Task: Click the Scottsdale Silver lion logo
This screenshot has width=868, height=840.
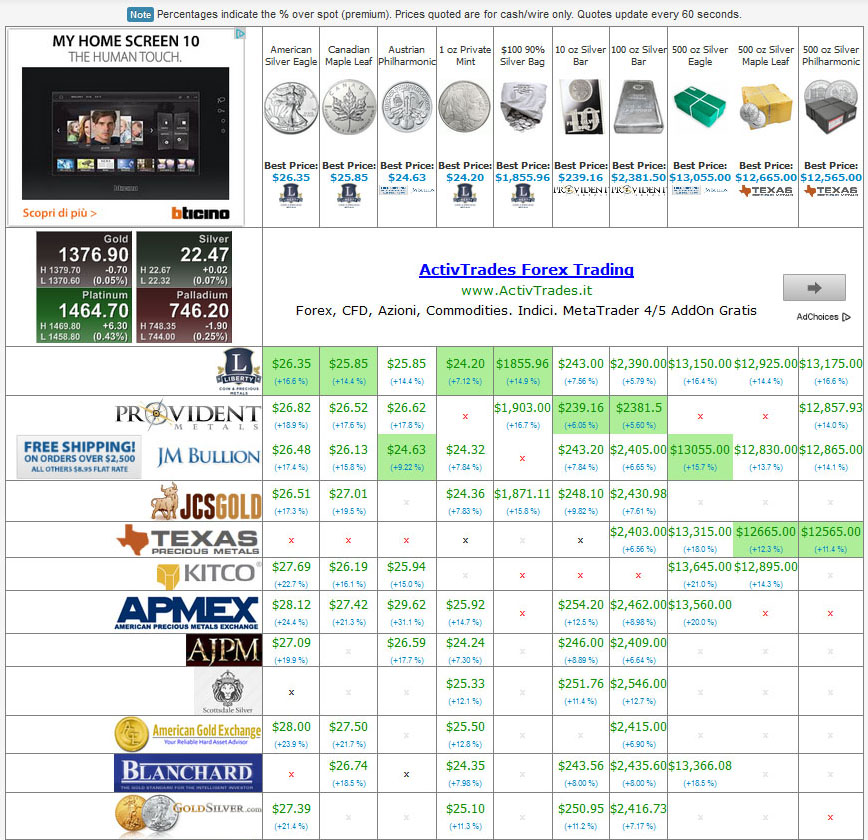Action: click(228, 691)
